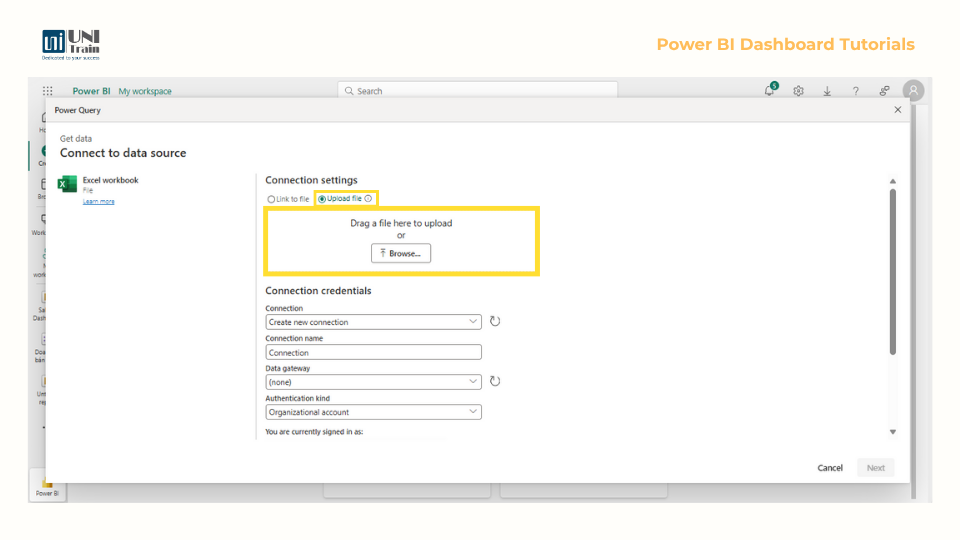Click the Upload file info icon
The width and height of the screenshot is (960, 540).
[x=368, y=198]
